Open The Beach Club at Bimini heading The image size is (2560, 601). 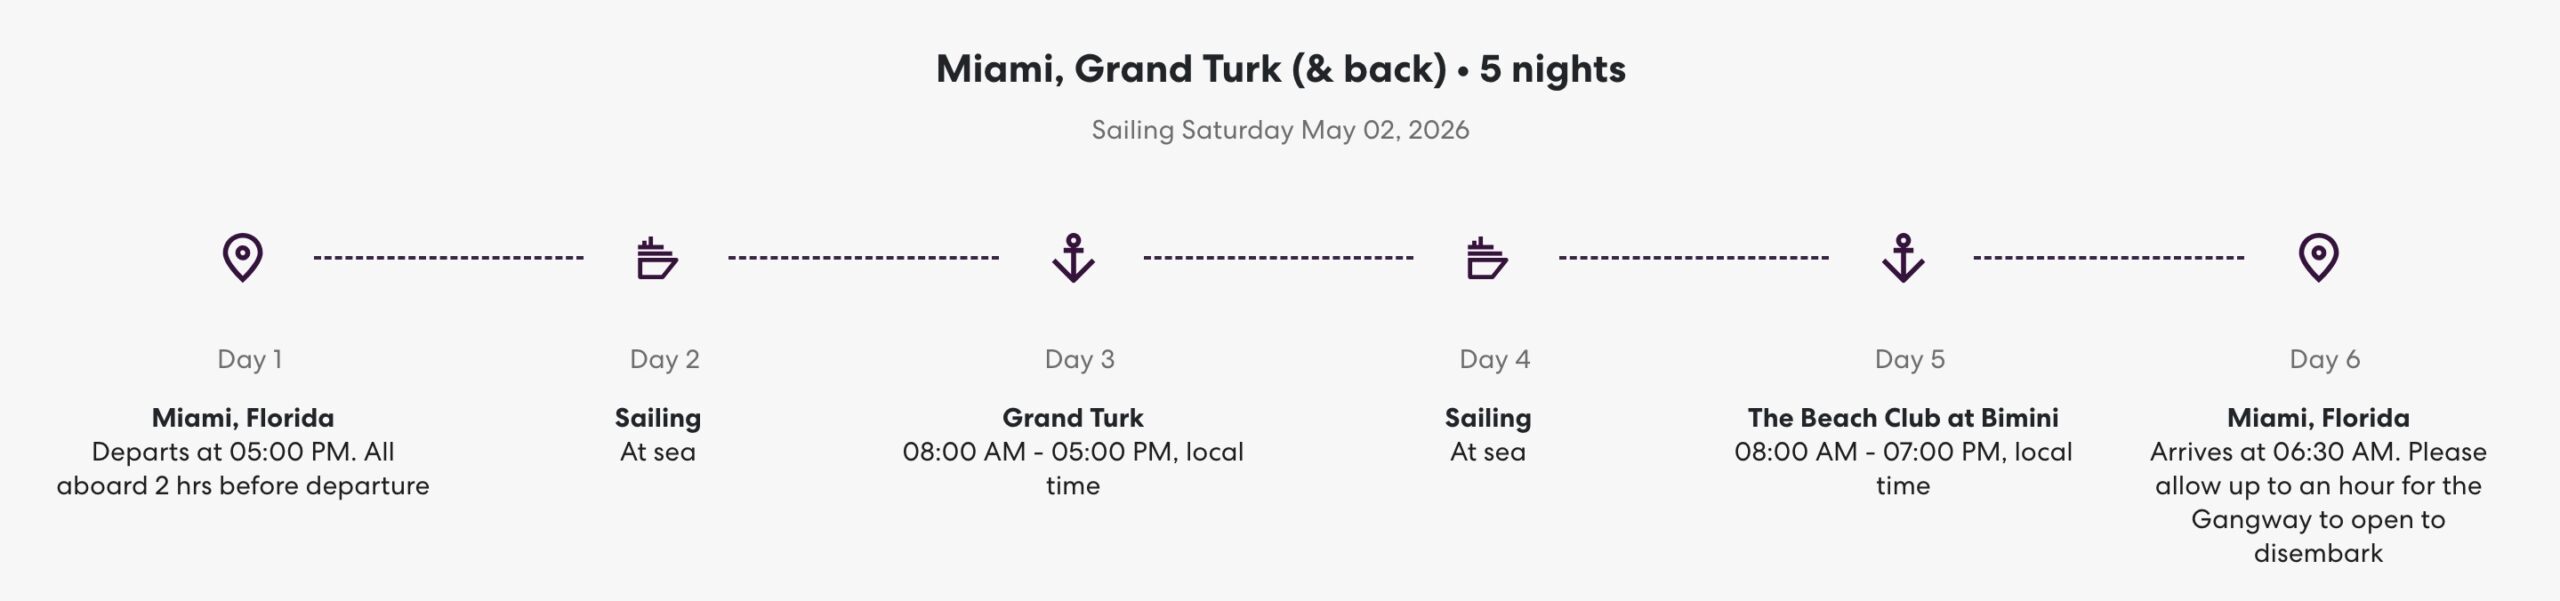click(1903, 418)
